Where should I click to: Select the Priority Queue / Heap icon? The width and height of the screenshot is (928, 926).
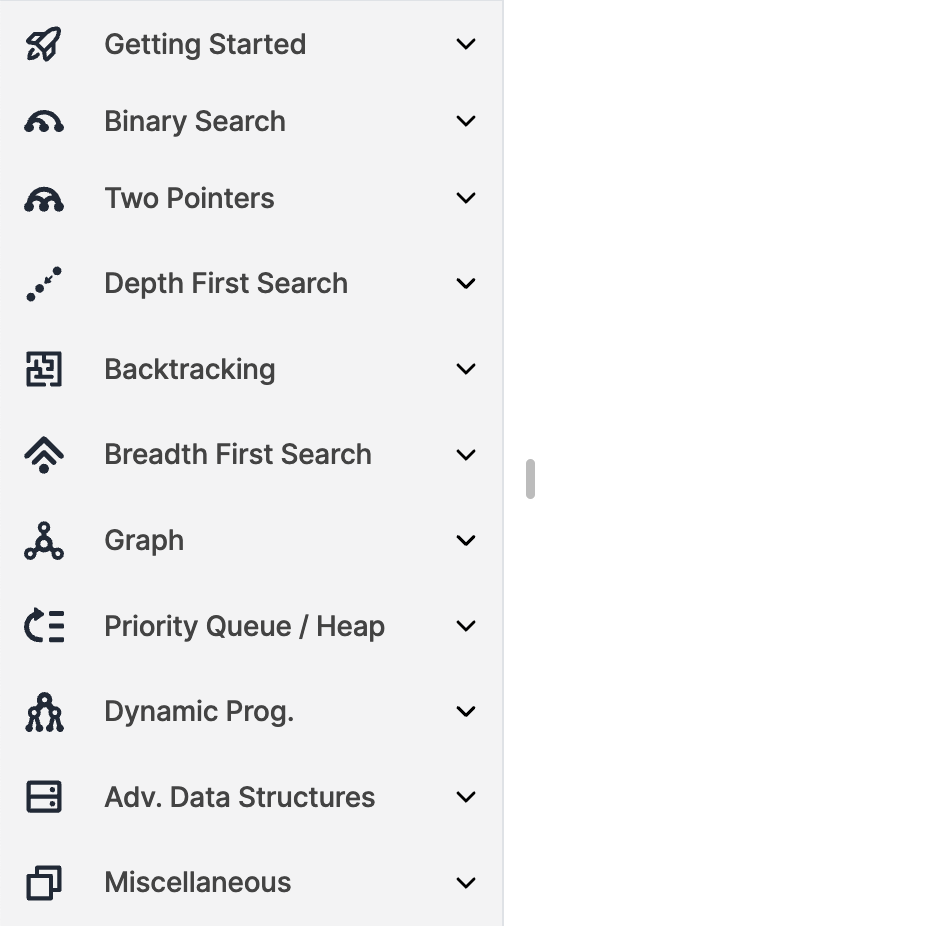[43, 625]
